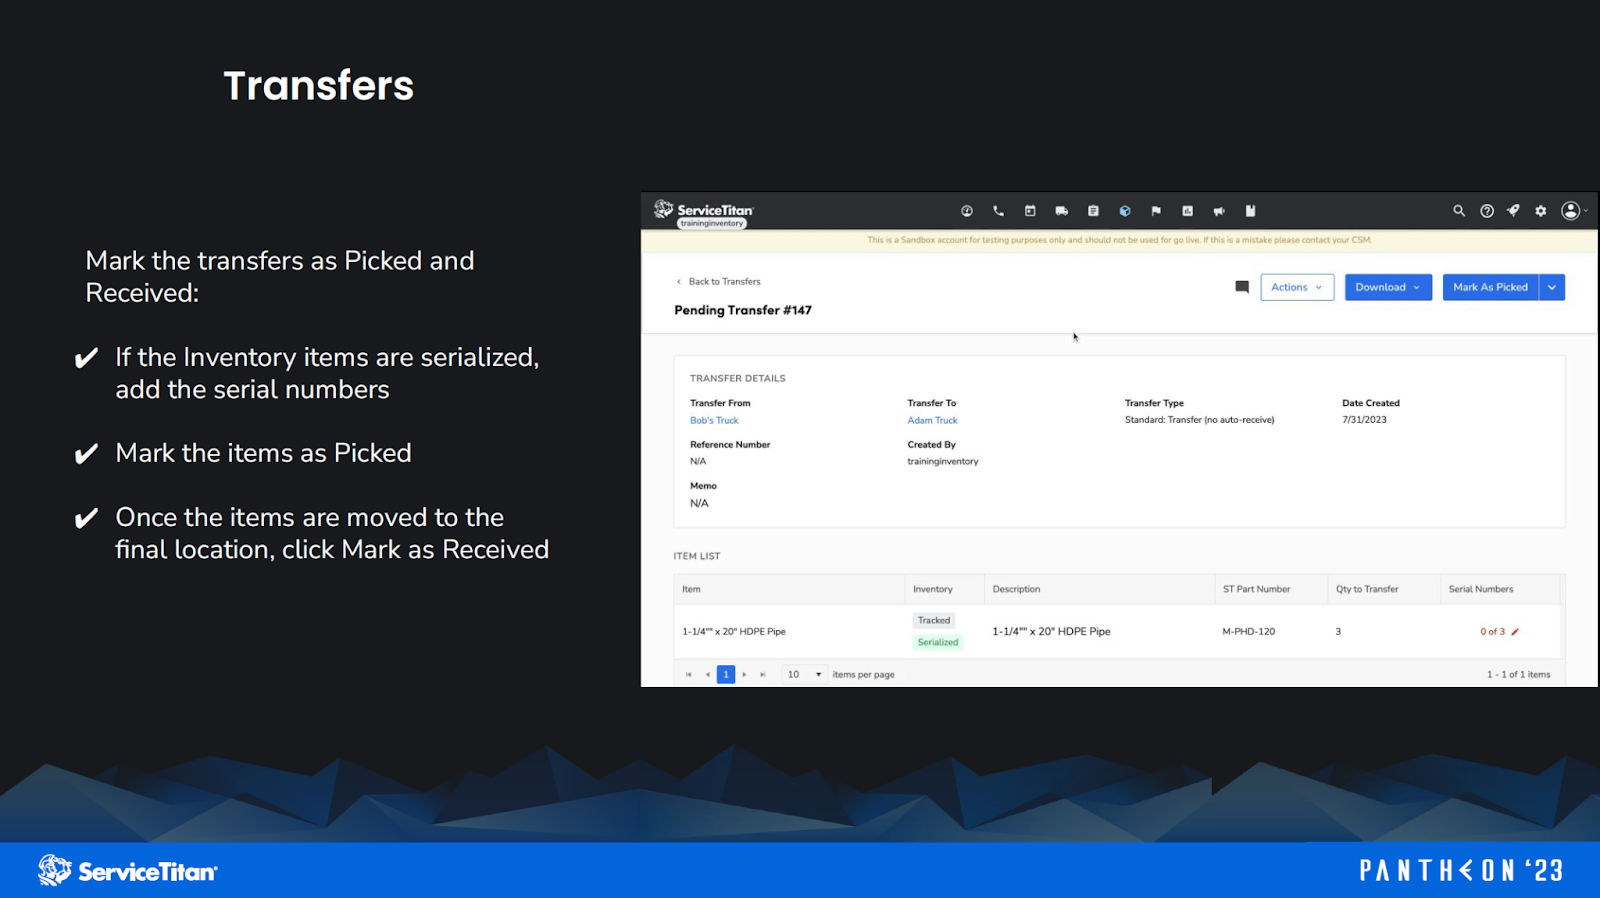The width and height of the screenshot is (1600, 898).
Task: Open the Dispatch truck icon
Action: pyautogui.click(x=1062, y=211)
